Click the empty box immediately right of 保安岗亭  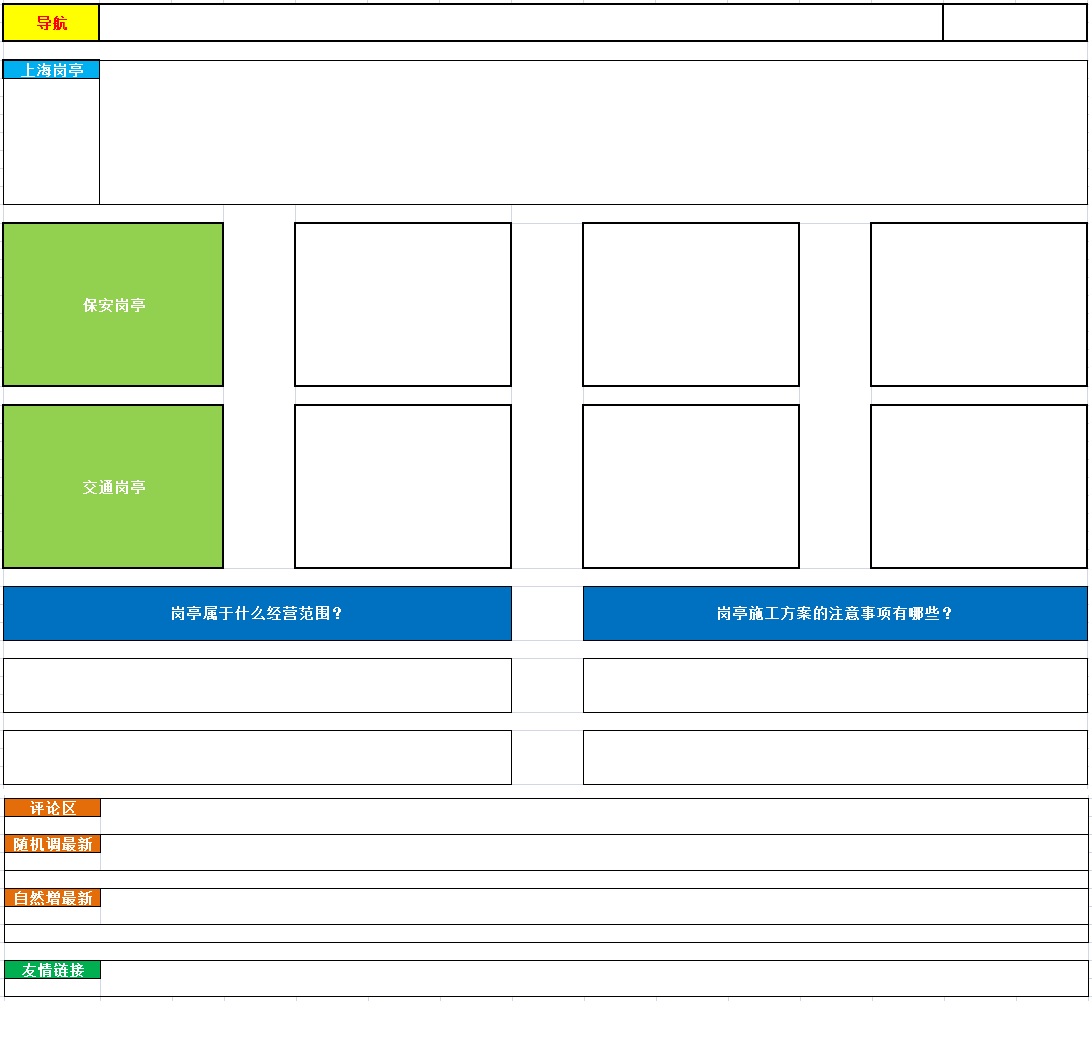pyautogui.click(x=403, y=305)
